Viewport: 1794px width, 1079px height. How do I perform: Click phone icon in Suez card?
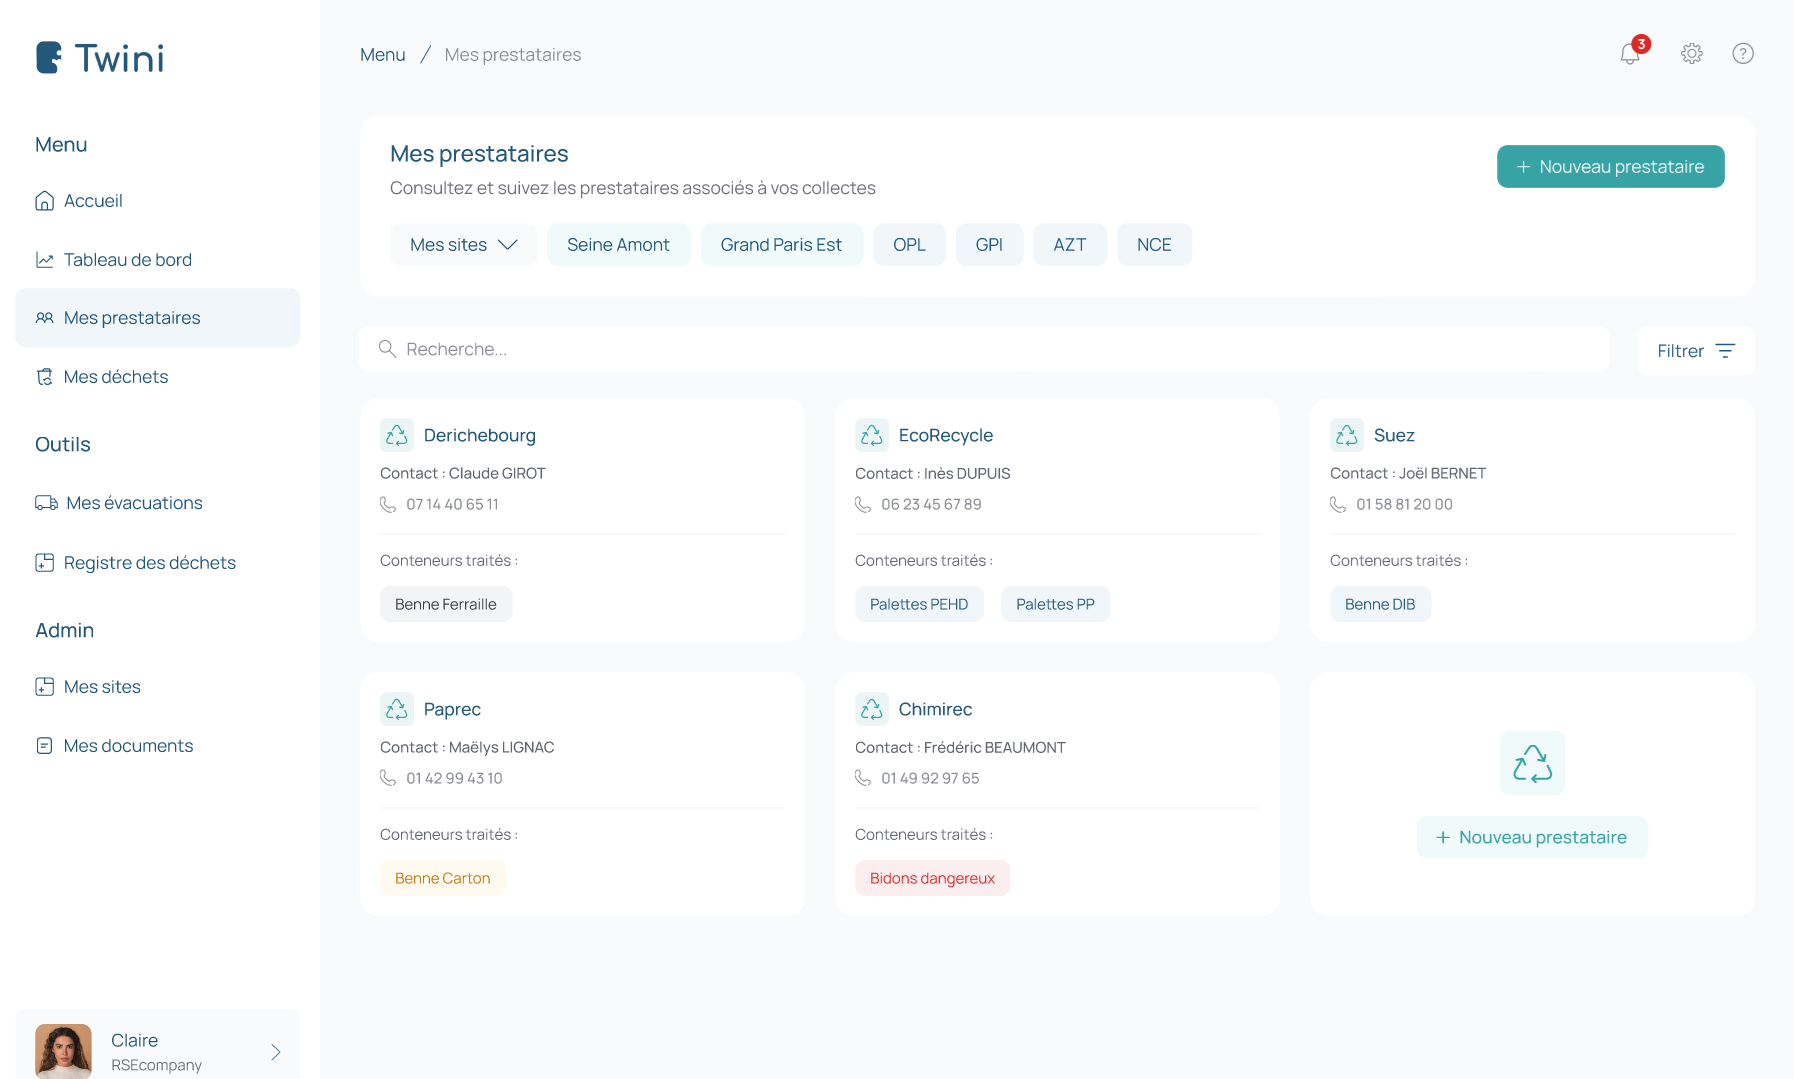point(1338,505)
